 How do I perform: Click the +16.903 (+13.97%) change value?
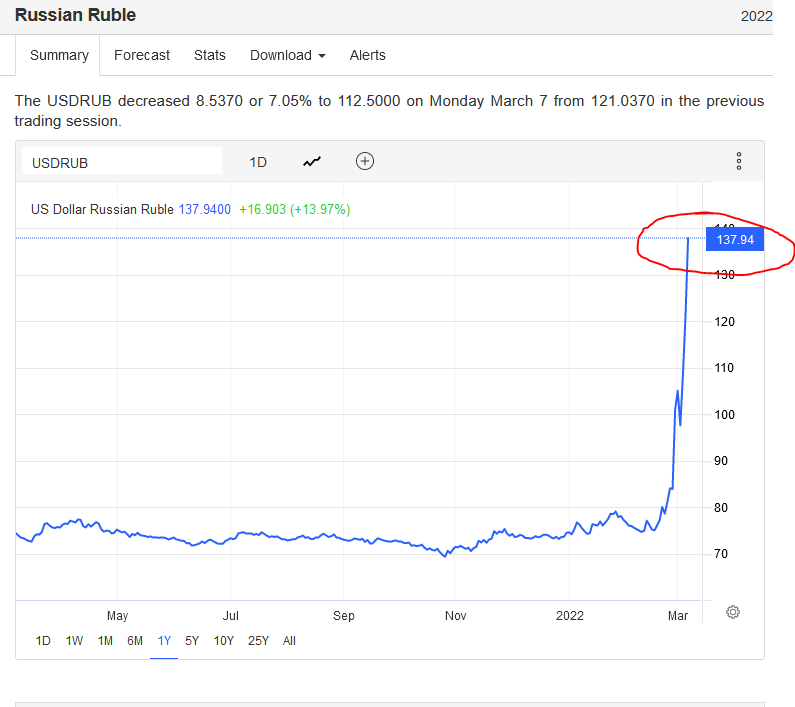pyautogui.click(x=295, y=209)
